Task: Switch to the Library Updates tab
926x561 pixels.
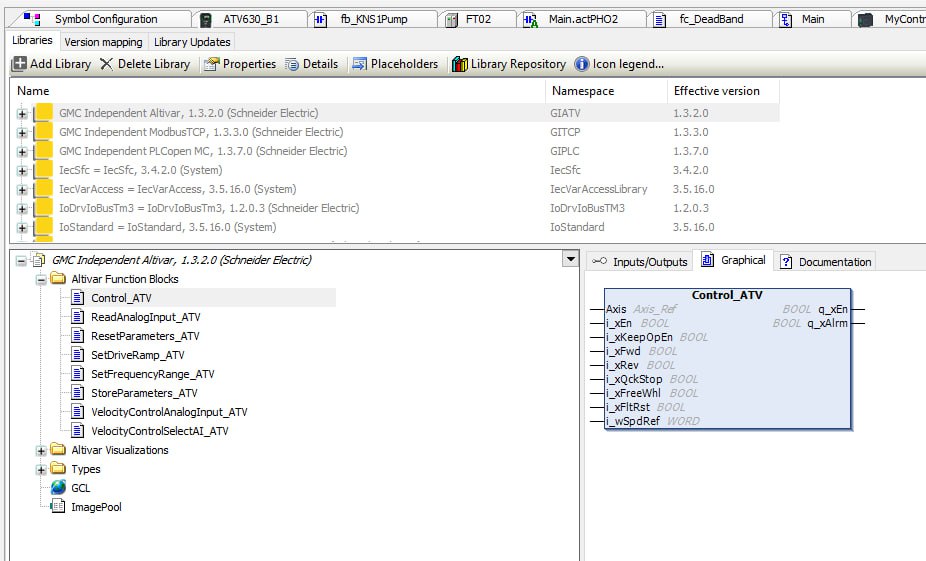Action: tap(192, 42)
